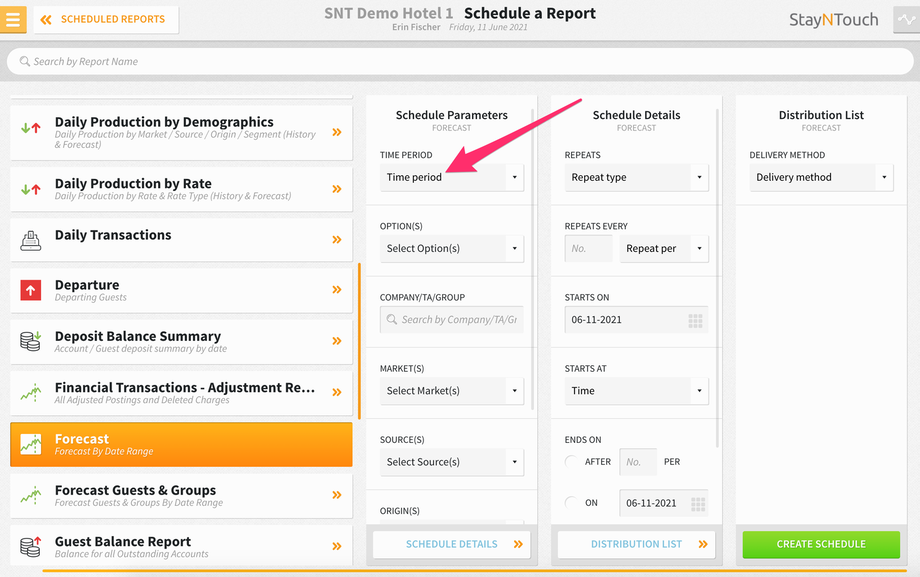Select the Daily Transactions report

click(x=181, y=239)
